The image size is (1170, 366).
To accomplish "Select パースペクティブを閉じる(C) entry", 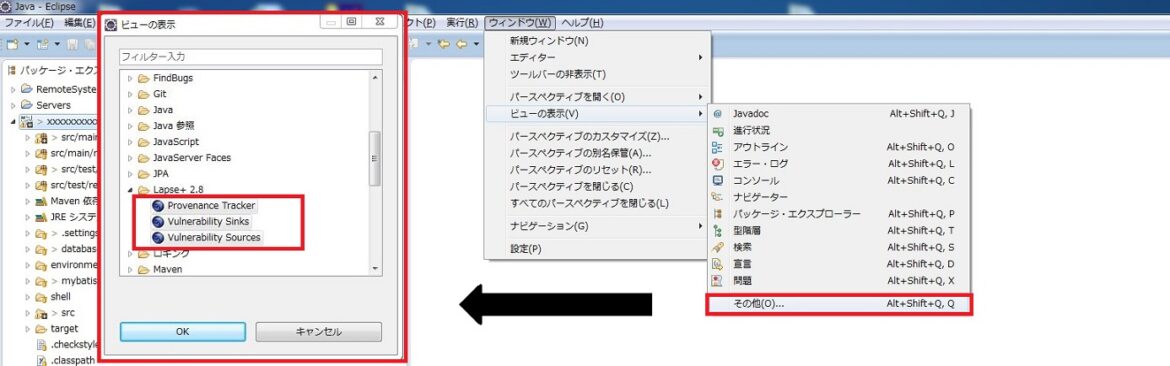I will pyautogui.click(x=598, y=186).
